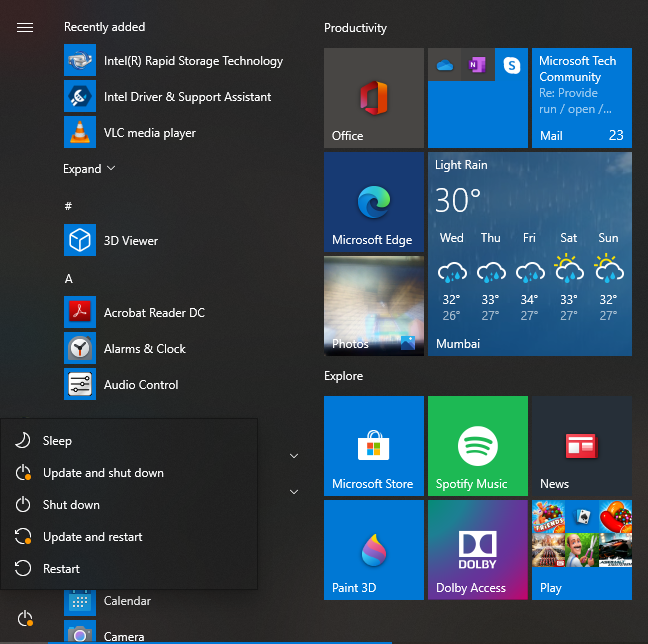The width and height of the screenshot is (648, 644).
Task: Choose Shut down from the power menu
Action: (129, 504)
